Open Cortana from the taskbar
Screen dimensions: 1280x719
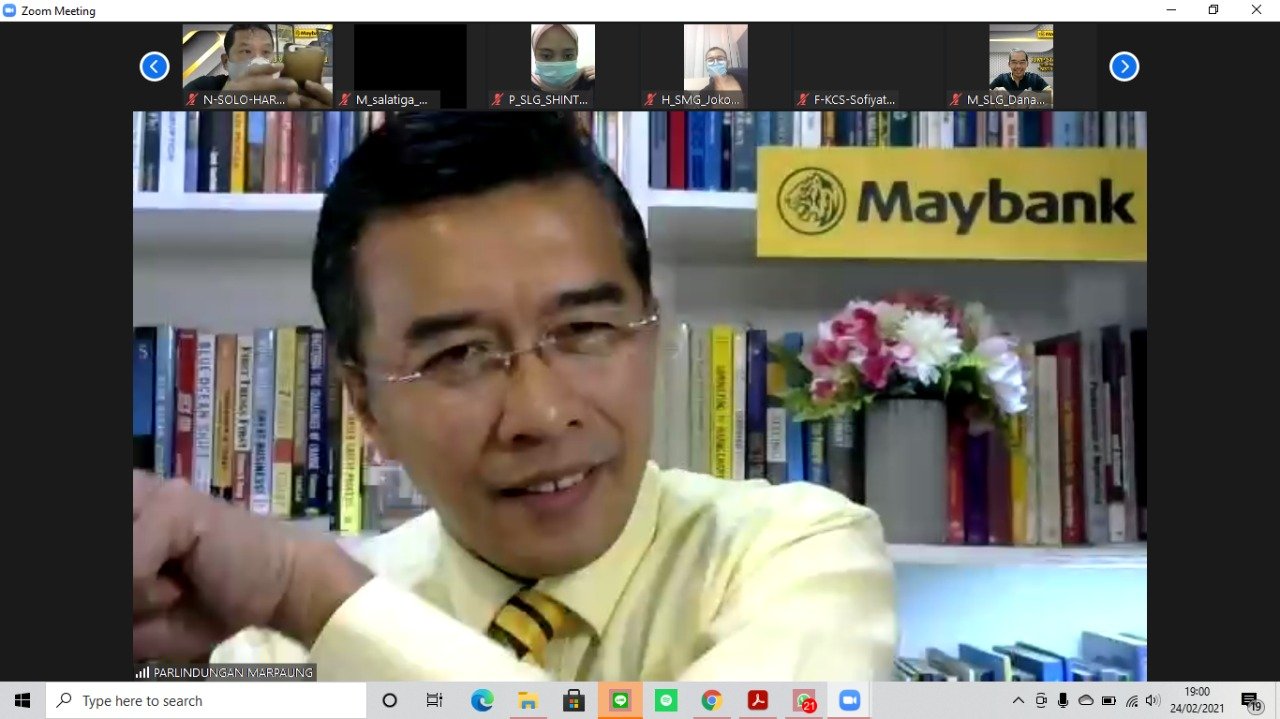pyautogui.click(x=390, y=700)
